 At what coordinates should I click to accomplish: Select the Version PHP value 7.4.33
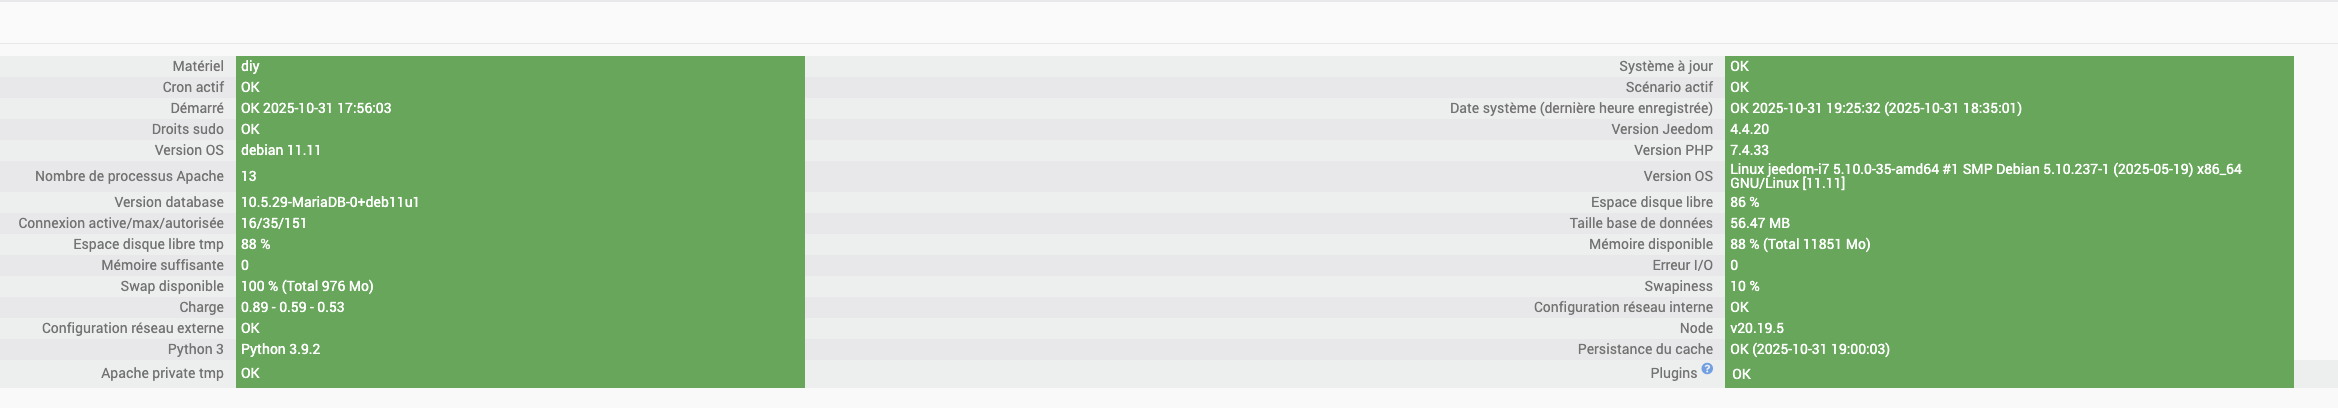1749,150
